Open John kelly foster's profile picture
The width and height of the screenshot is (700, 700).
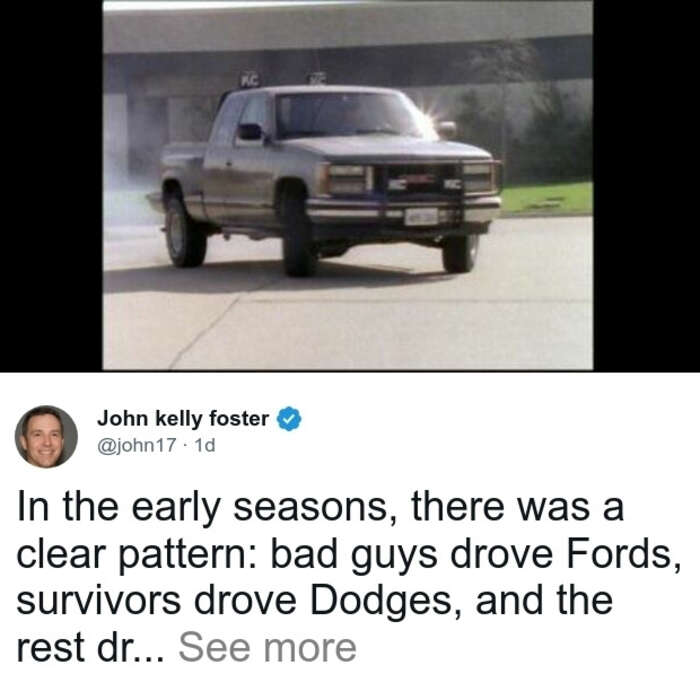(46, 436)
